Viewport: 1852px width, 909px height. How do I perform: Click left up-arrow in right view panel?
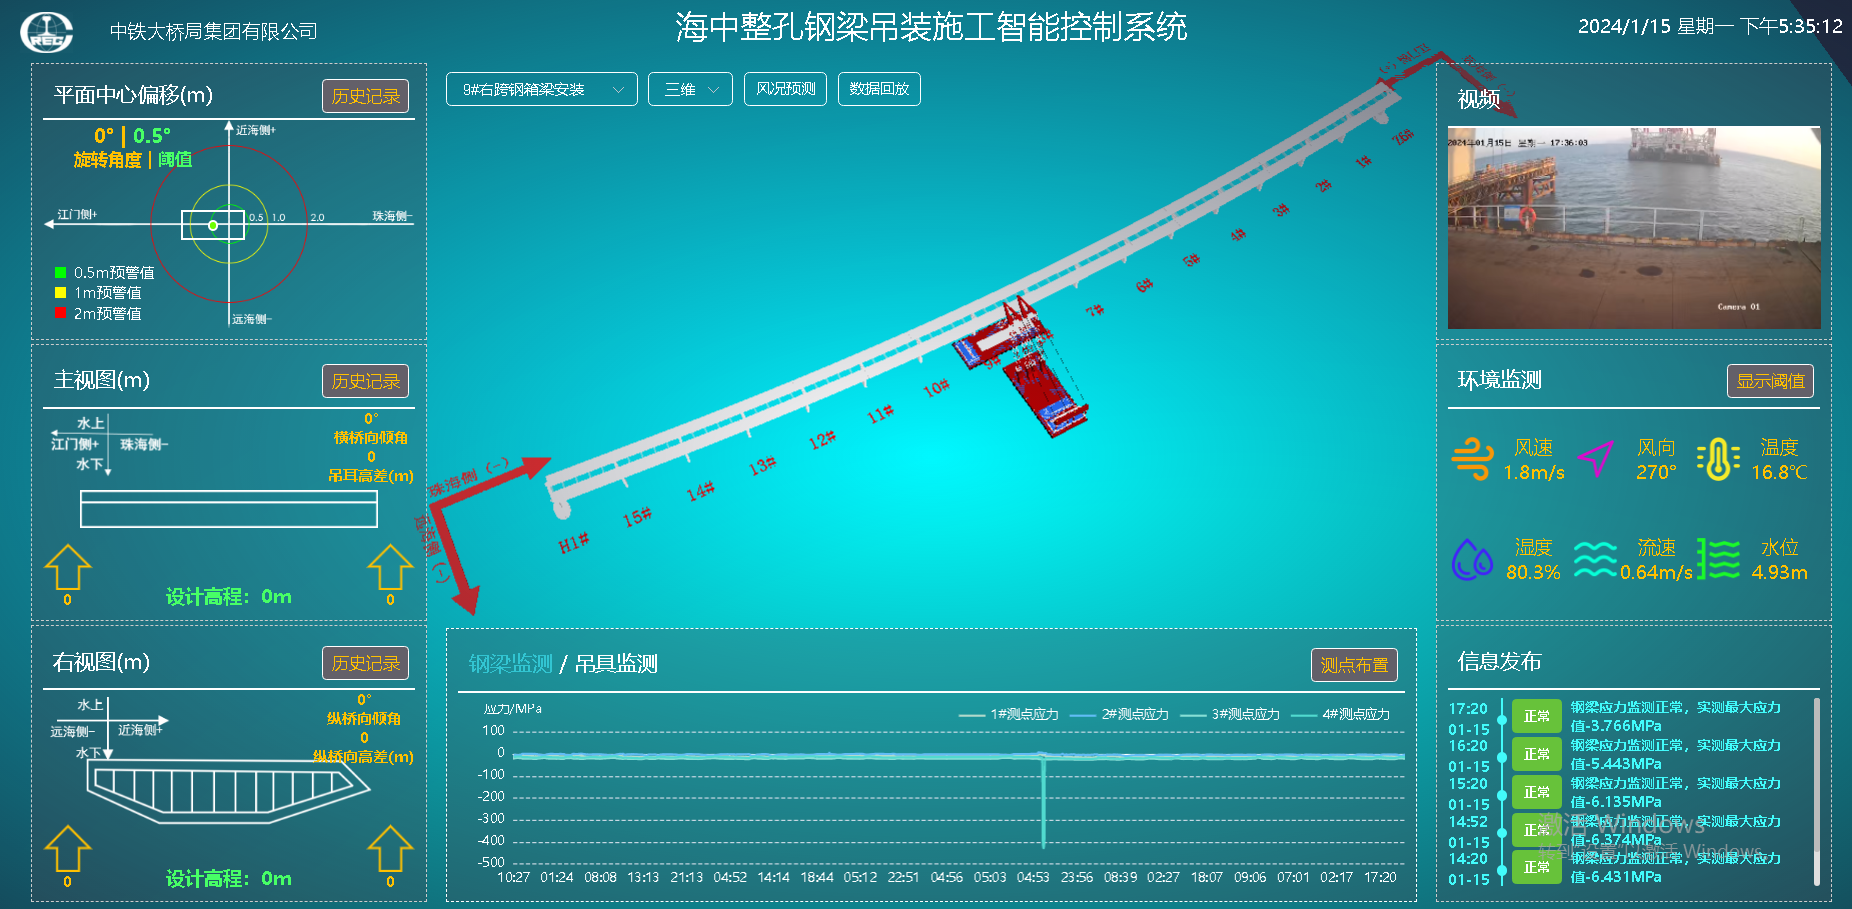point(68,848)
